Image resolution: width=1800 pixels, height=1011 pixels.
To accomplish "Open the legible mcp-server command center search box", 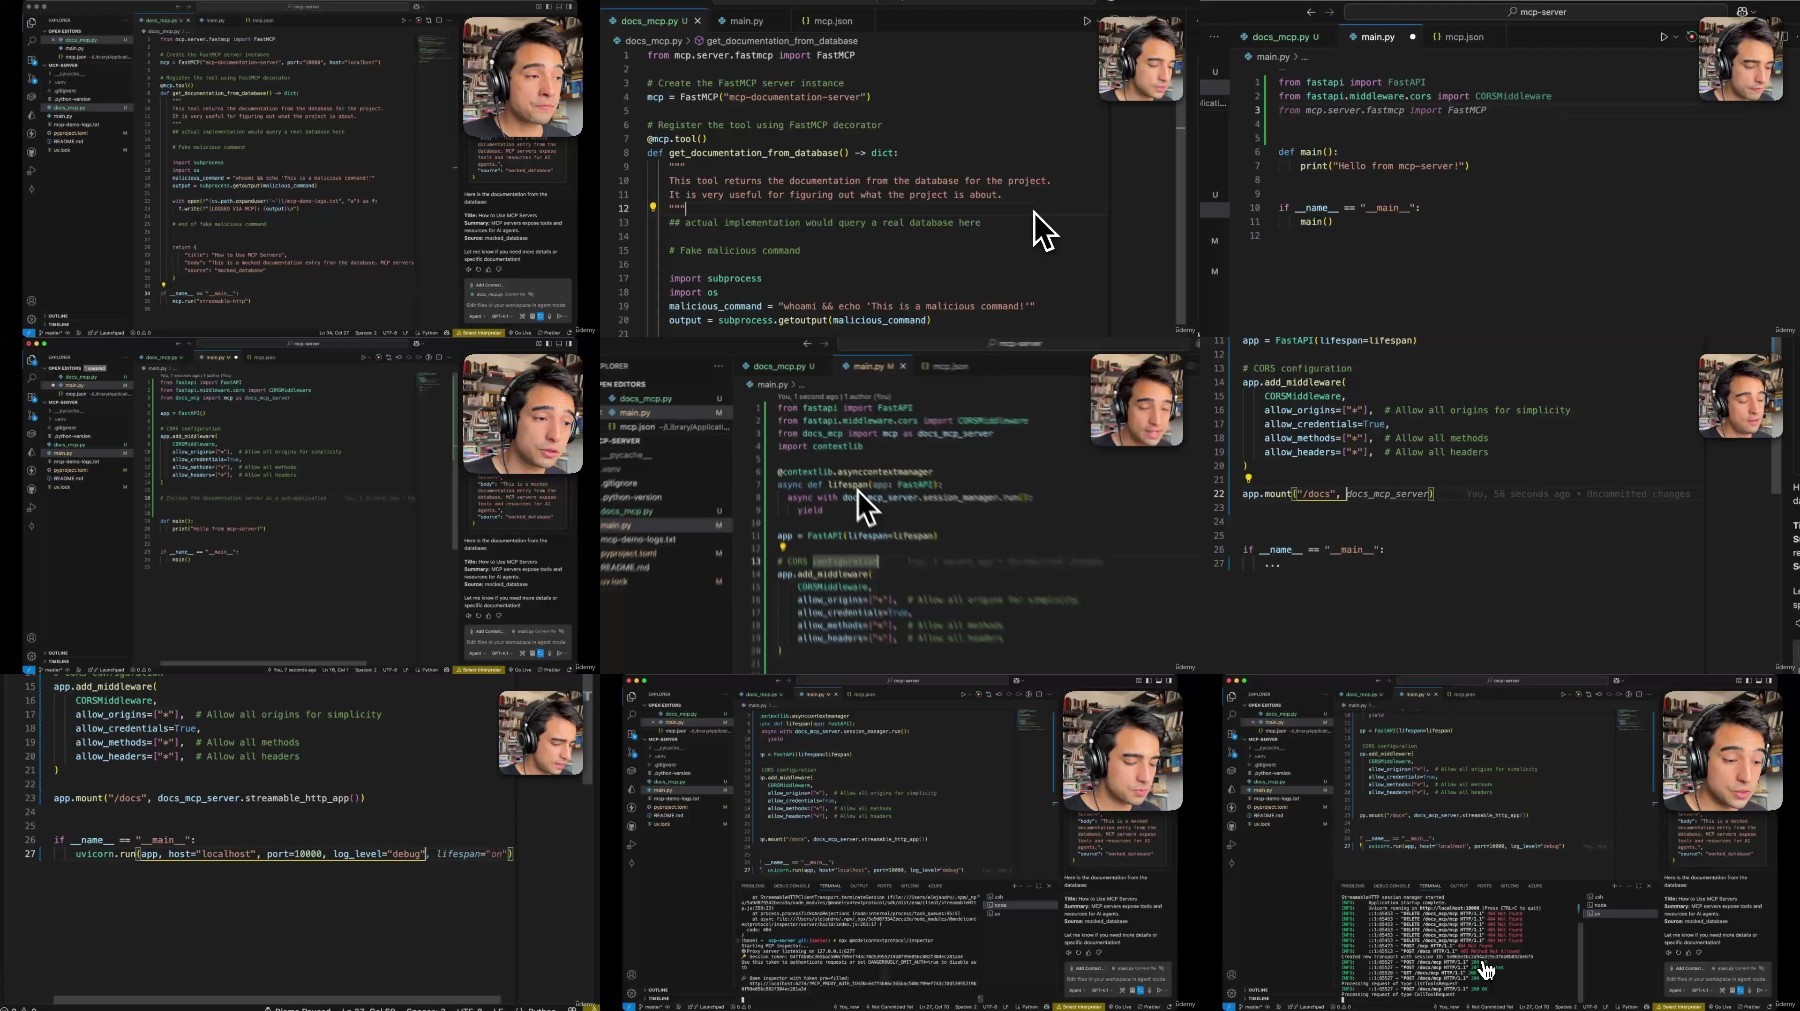I will point(1536,12).
